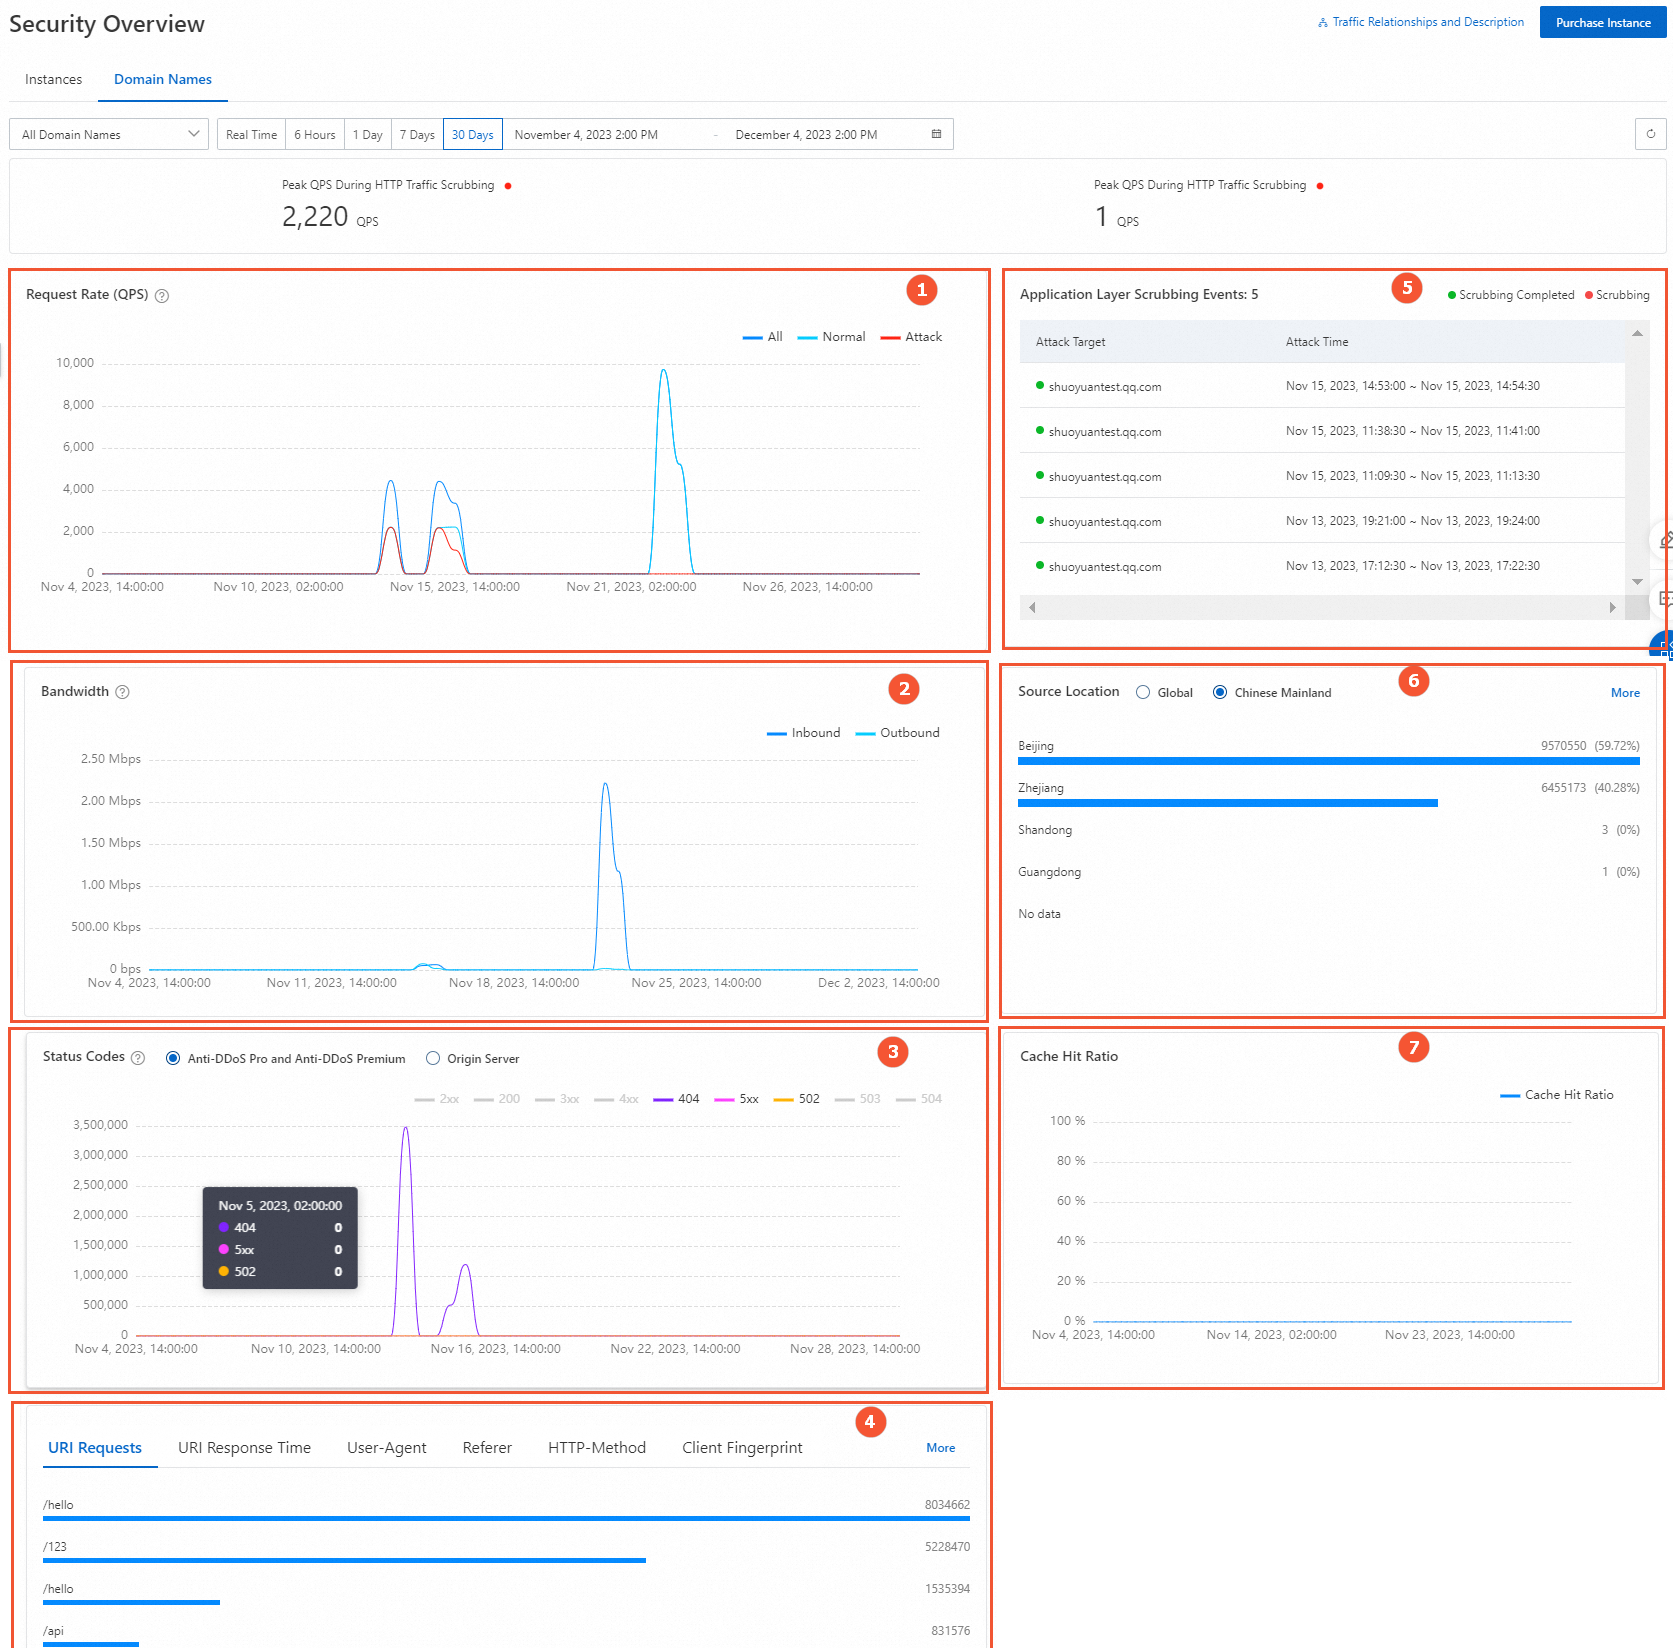Click events table scroll-down arrow
This screenshot has width=1673, height=1648.
(x=1637, y=581)
